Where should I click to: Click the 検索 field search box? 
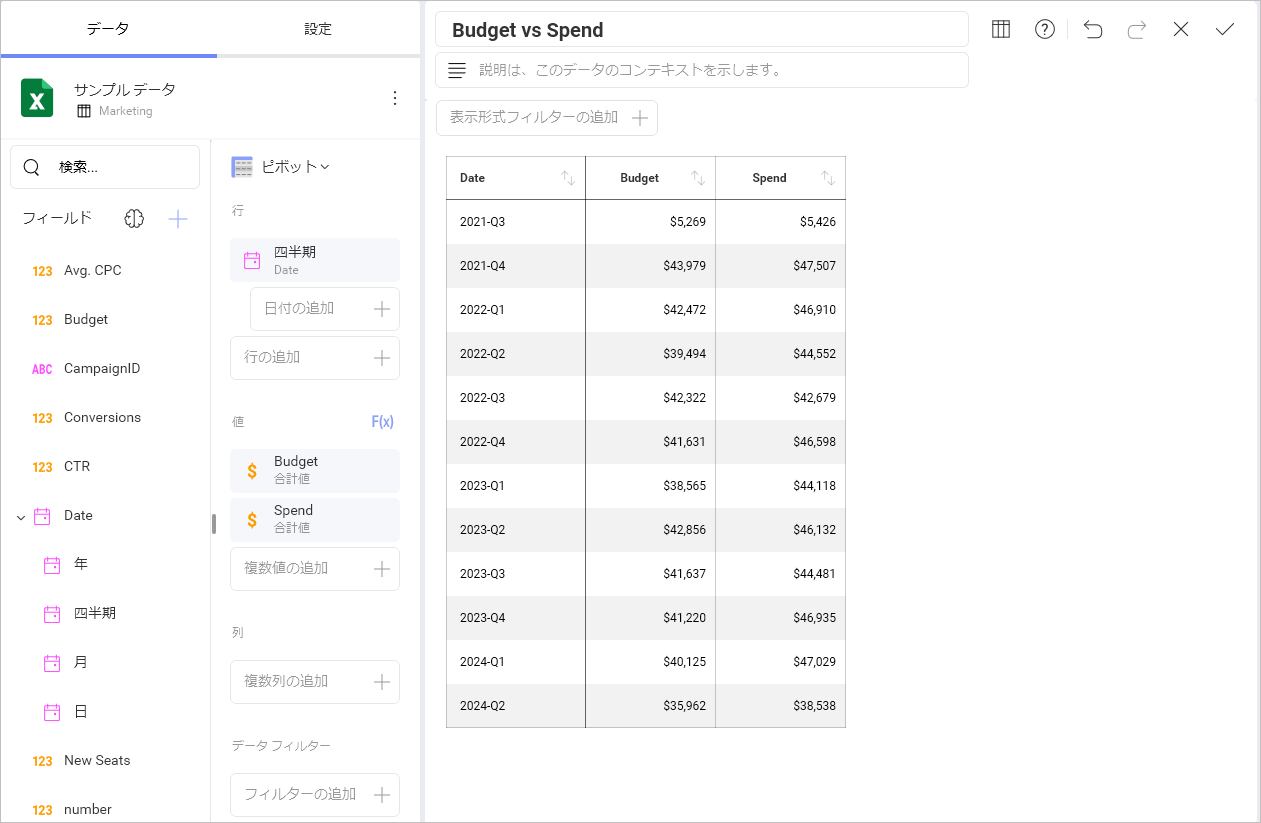(x=105, y=167)
